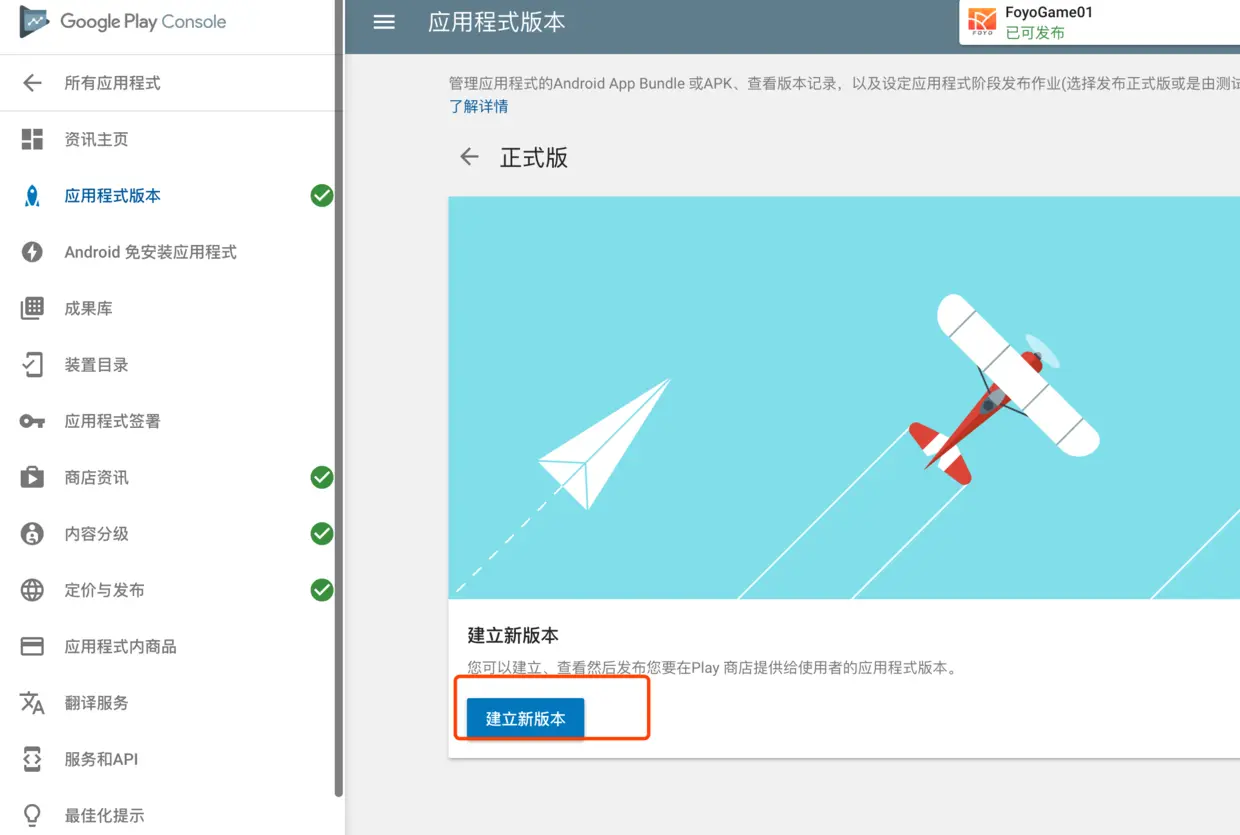Click the 翻译服务 translation icon
The width and height of the screenshot is (1240, 835).
pyautogui.click(x=31, y=702)
